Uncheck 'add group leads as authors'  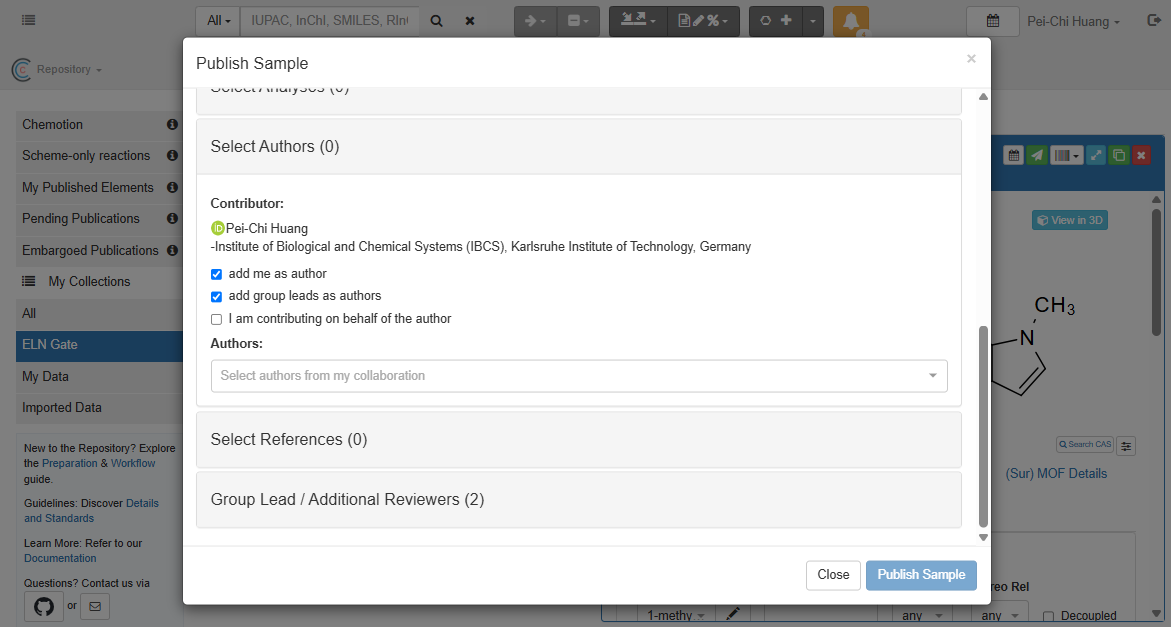[217, 297]
